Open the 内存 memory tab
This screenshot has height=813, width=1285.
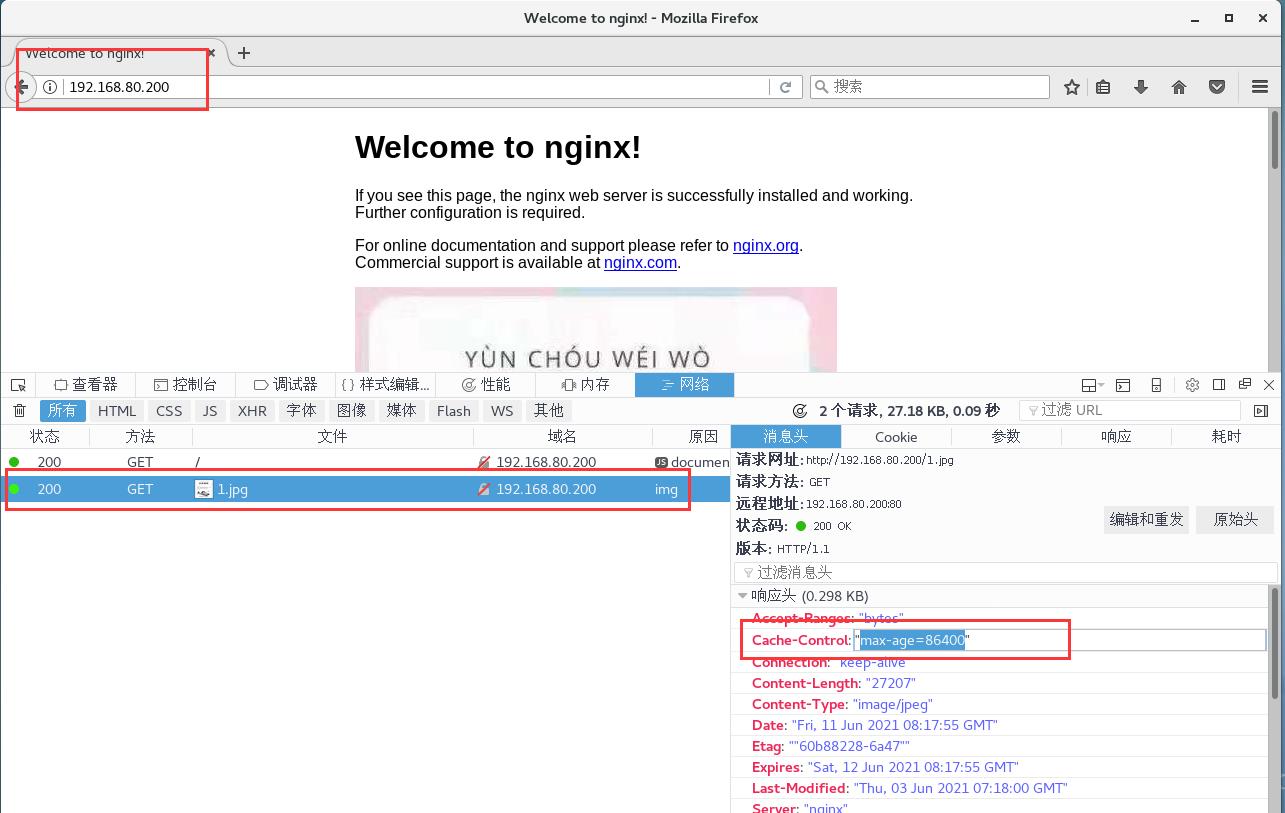point(585,385)
